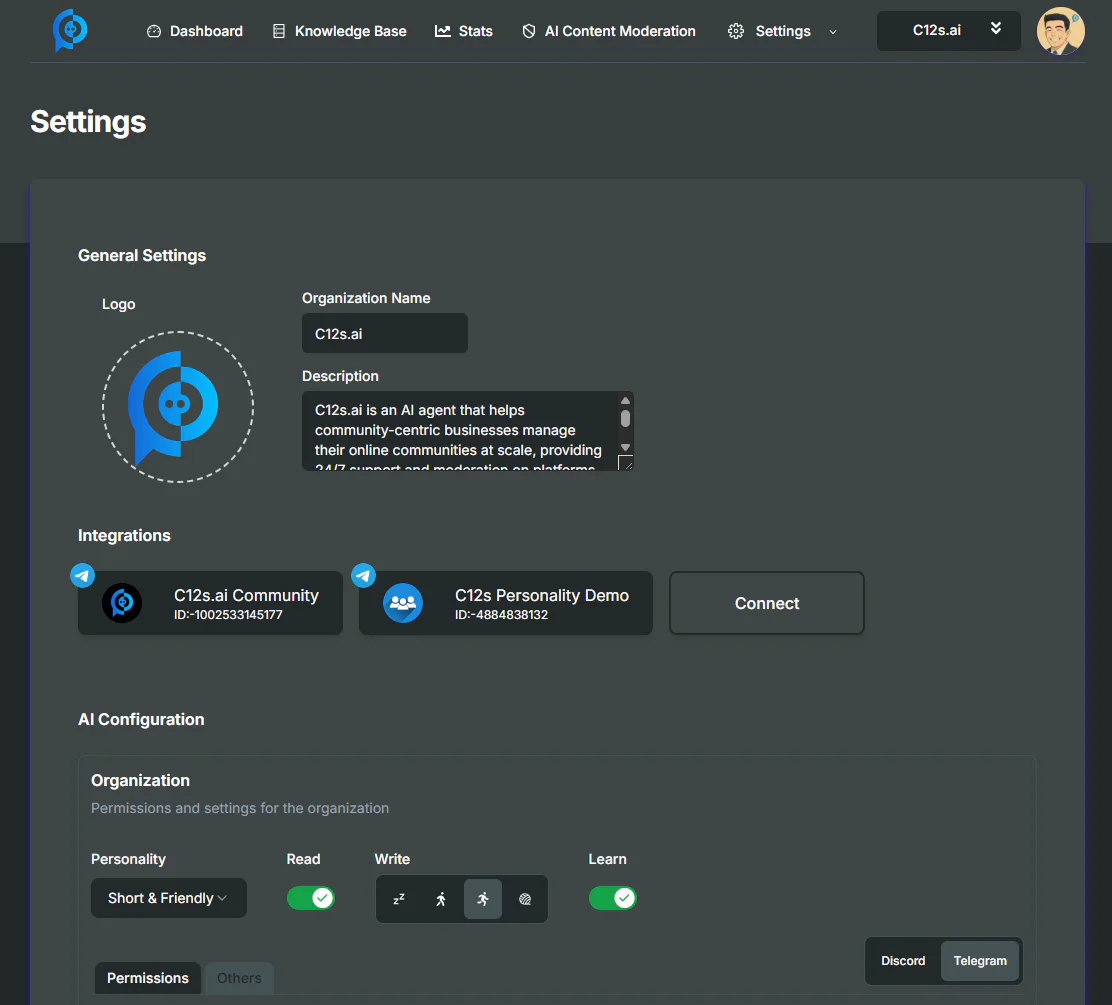This screenshot has width=1112, height=1005.
Task: Toggle the Read permission switch
Action: (x=311, y=898)
